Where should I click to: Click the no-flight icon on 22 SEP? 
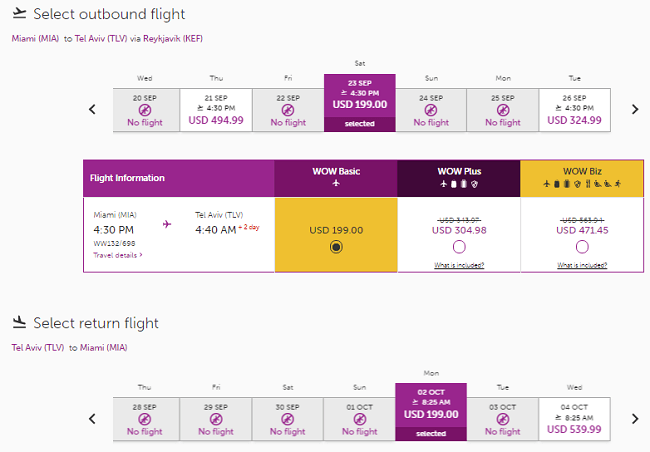(288, 110)
